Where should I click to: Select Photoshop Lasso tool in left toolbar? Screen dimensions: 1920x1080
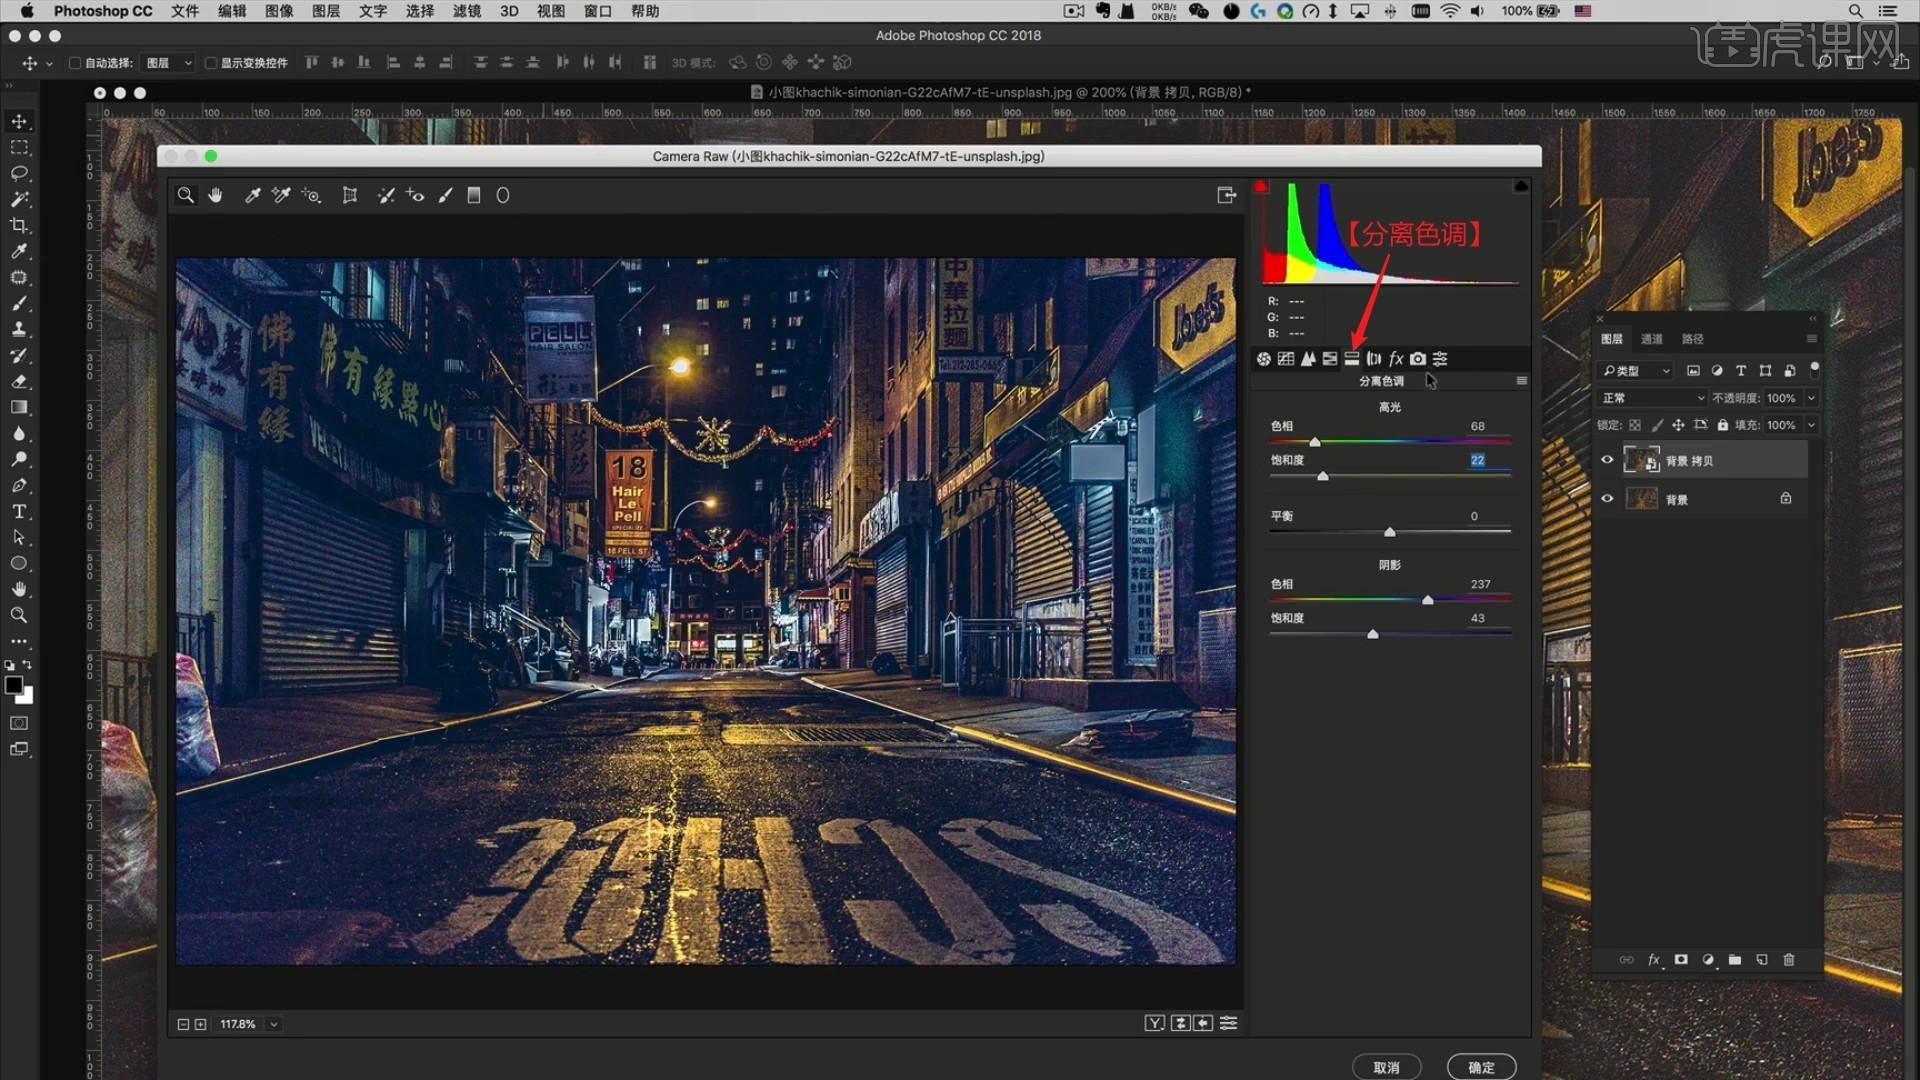(x=19, y=173)
